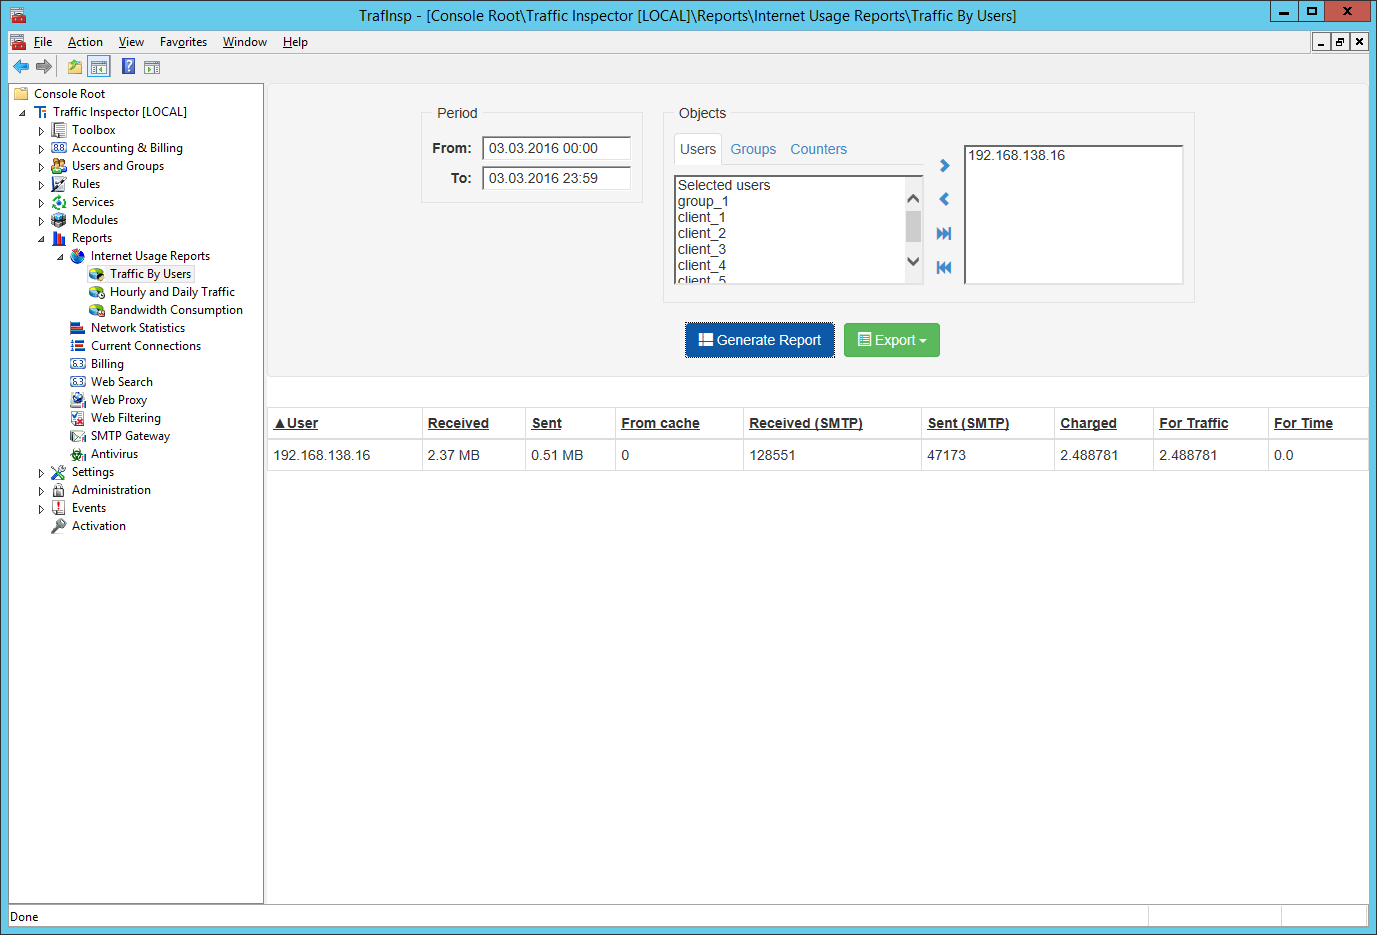
Task: Collapse the Internet Usage Reports node
Action: tap(60, 257)
